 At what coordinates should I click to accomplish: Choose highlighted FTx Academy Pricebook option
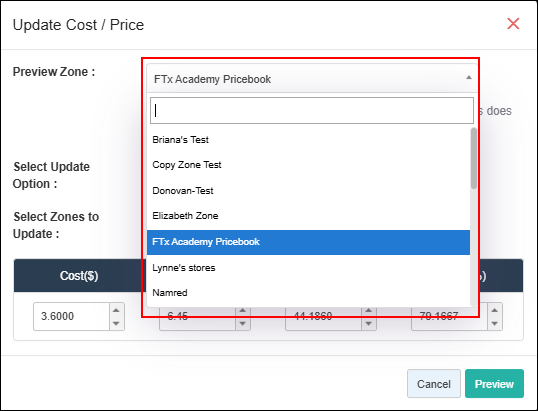point(308,242)
